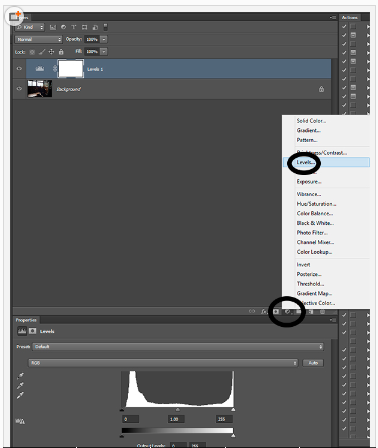Image resolution: width=378 pixels, height=448 pixels.
Task: Click the add layer mask icon
Action: tap(276, 311)
